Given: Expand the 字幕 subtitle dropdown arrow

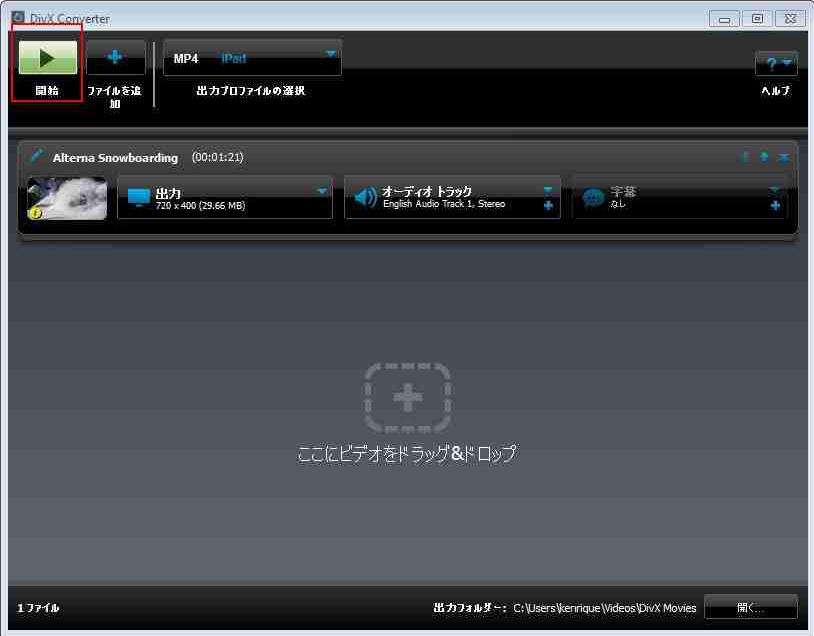Looking at the screenshot, I should [775, 190].
